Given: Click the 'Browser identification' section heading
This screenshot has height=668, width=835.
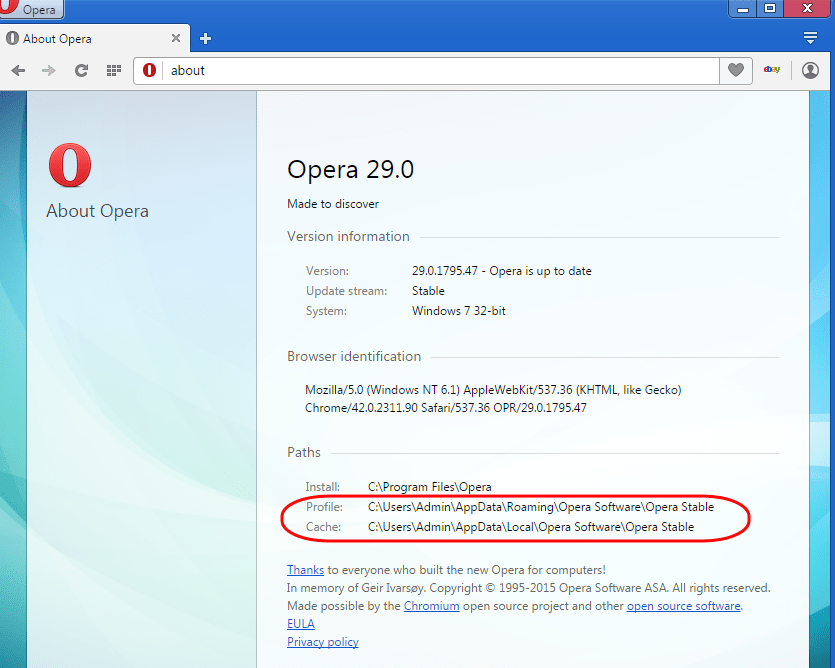Looking at the screenshot, I should 354,356.
